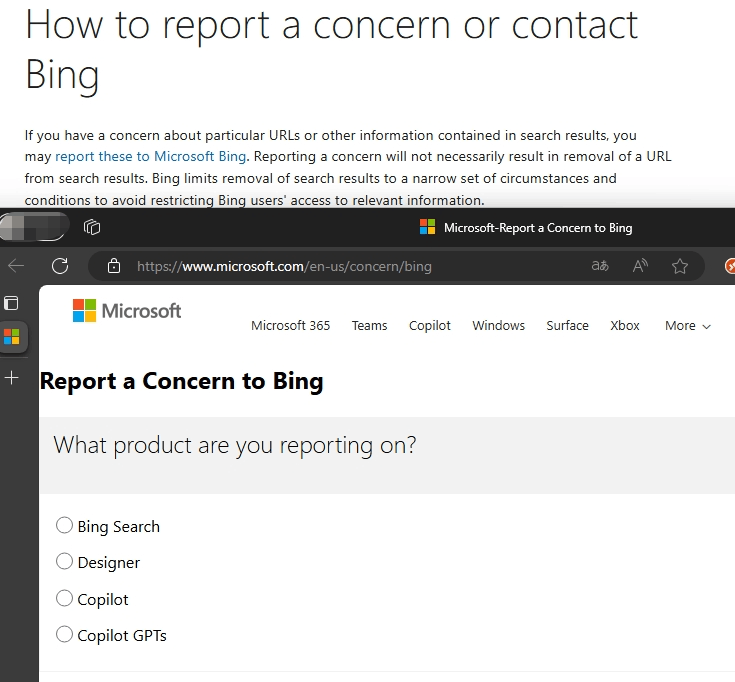The image size is (735, 682).
Task: Follow 'report these to Microsoft Bing' link
Action: coord(150,156)
